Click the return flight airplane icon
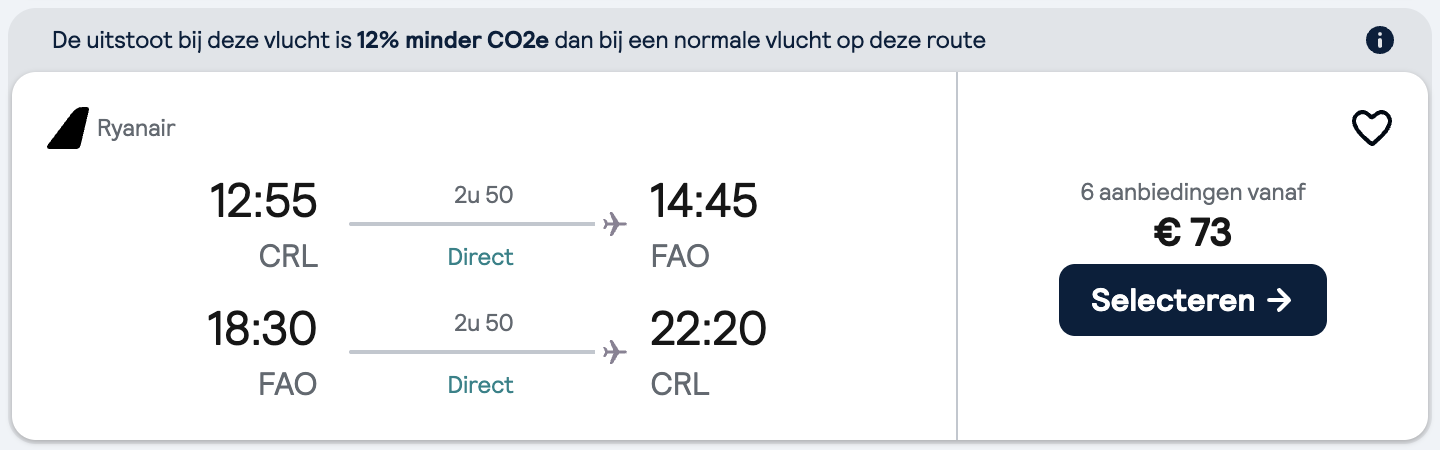 tap(615, 352)
